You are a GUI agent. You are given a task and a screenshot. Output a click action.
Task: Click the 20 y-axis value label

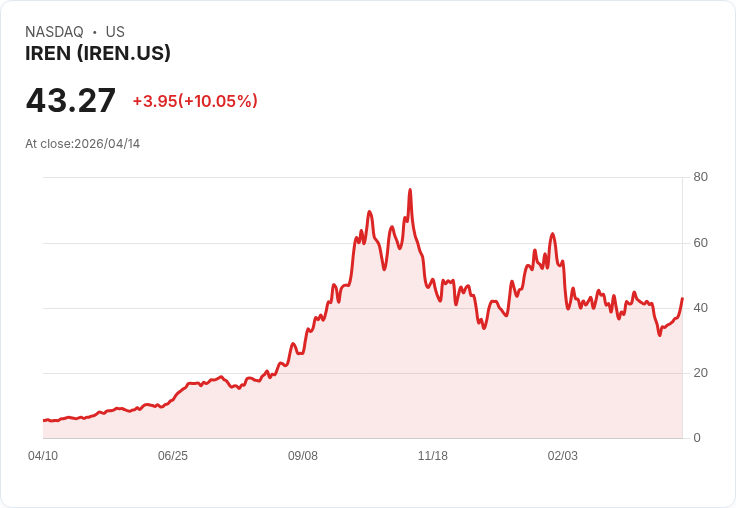pos(700,373)
